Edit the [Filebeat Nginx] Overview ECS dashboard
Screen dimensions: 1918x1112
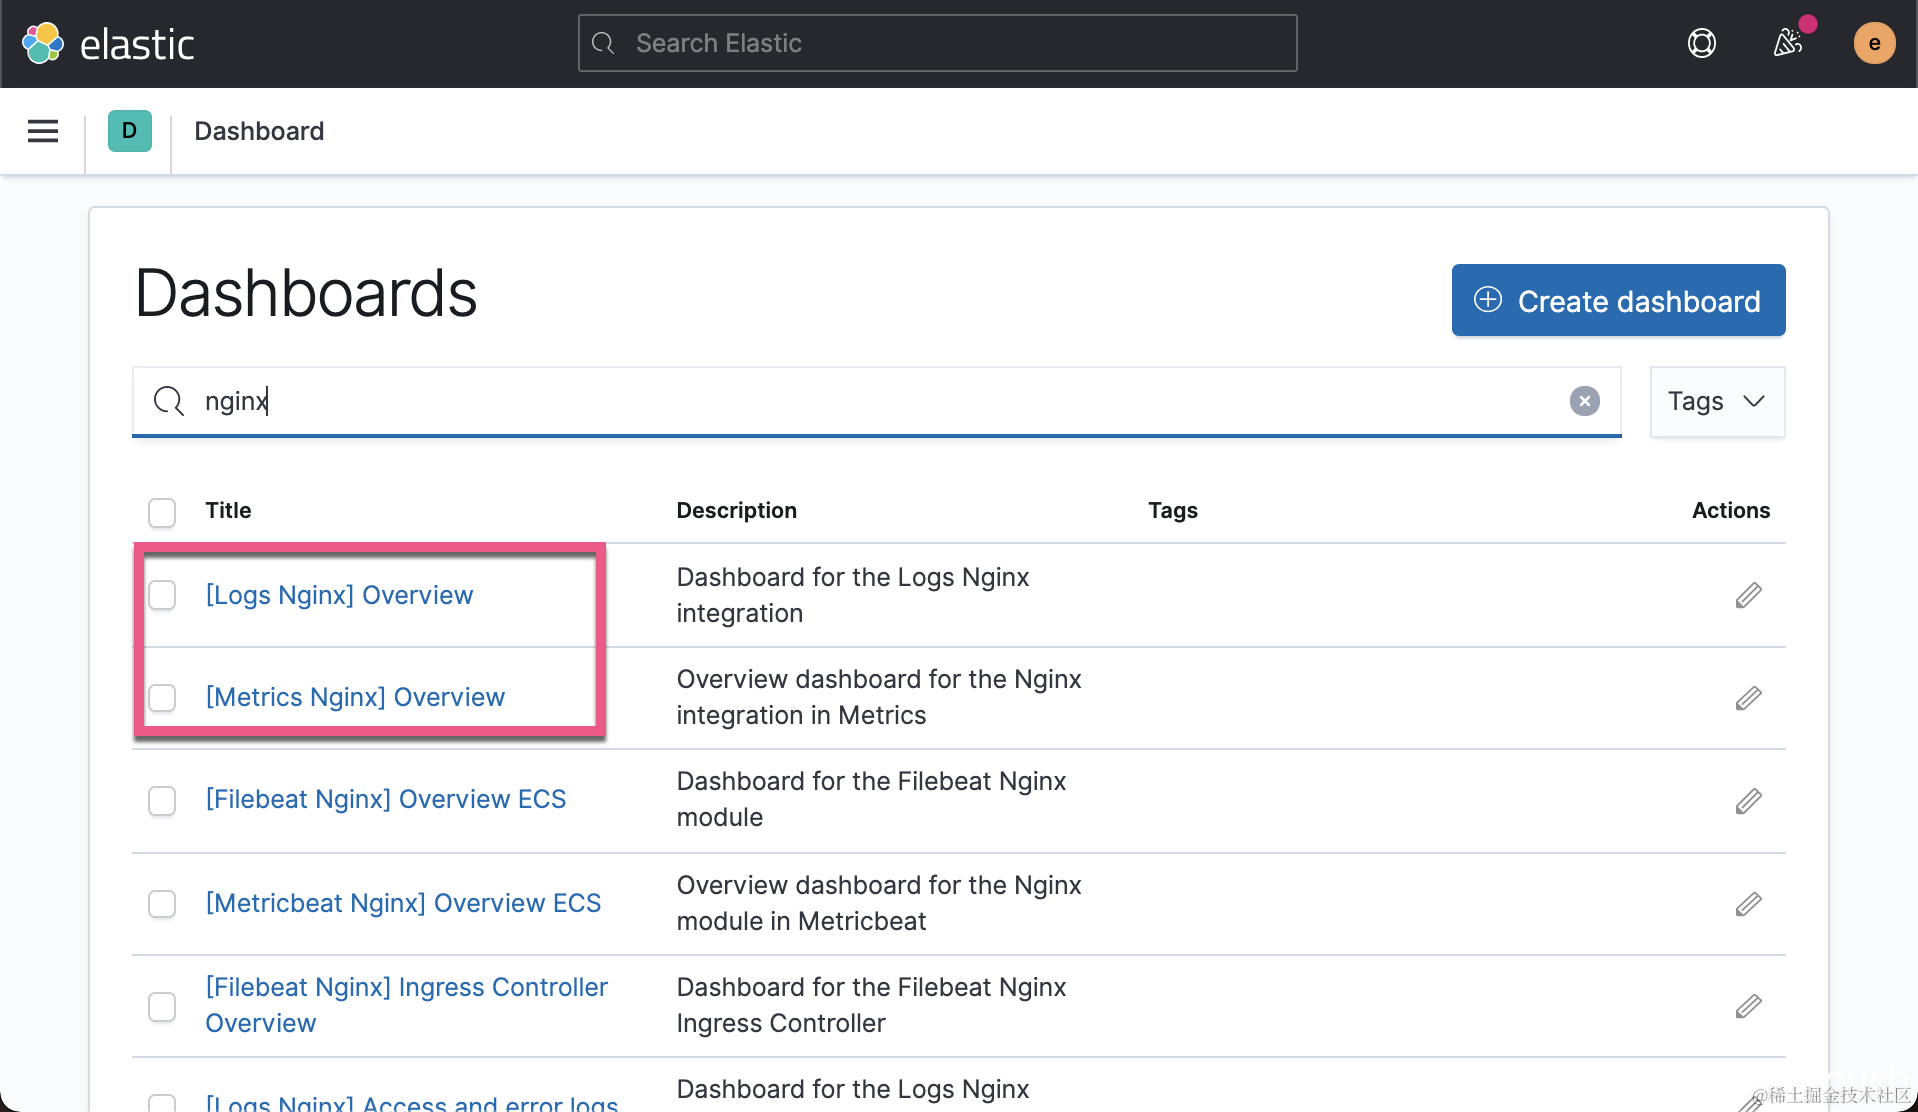pyautogui.click(x=1748, y=801)
